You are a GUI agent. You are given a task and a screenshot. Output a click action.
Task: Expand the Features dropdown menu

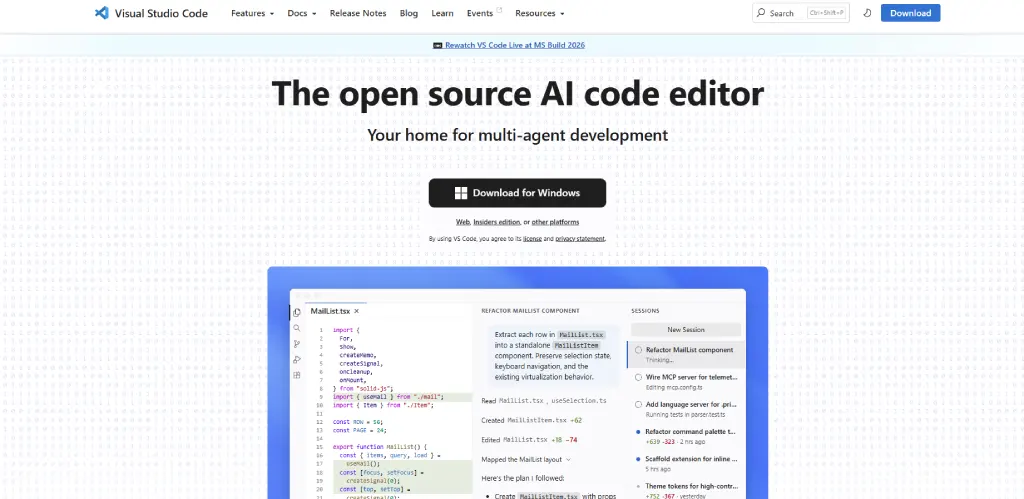pyautogui.click(x=252, y=13)
